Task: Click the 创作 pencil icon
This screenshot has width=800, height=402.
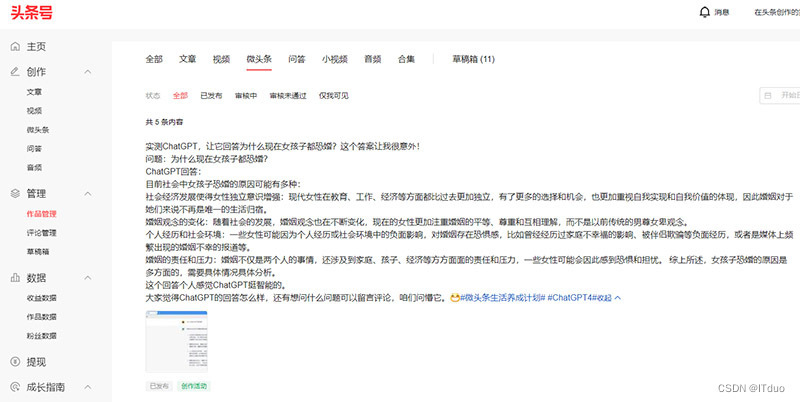Action: click(15, 72)
